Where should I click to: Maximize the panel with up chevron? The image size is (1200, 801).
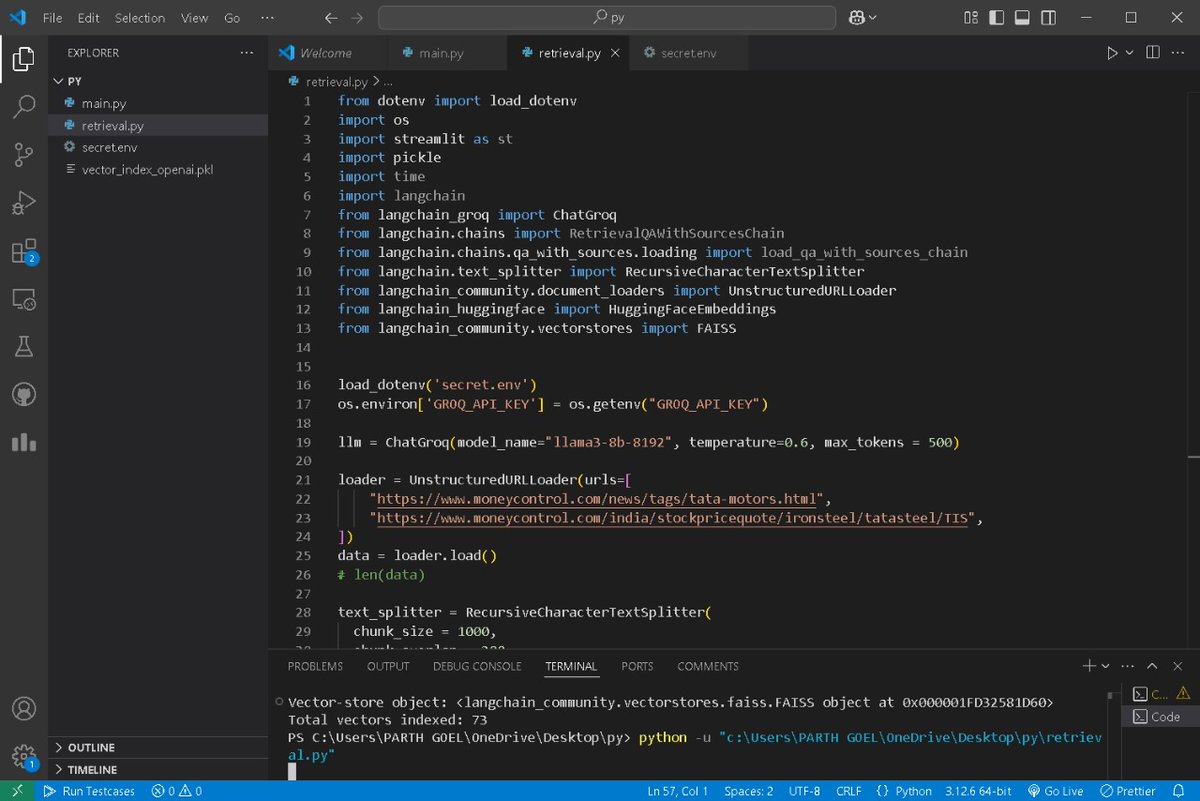[1152, 666]
